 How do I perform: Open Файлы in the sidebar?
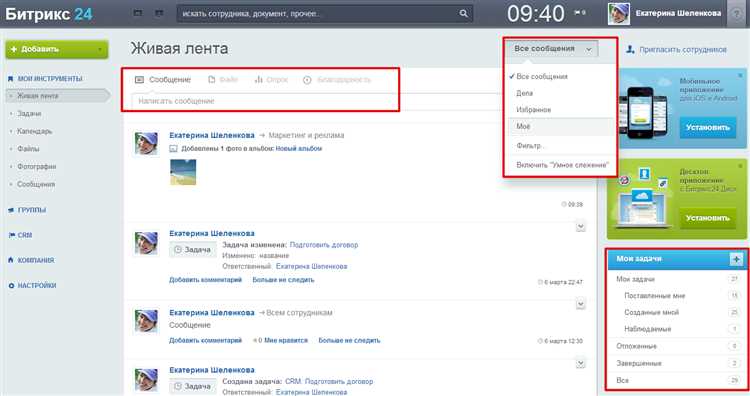click(x=28, y=149)
